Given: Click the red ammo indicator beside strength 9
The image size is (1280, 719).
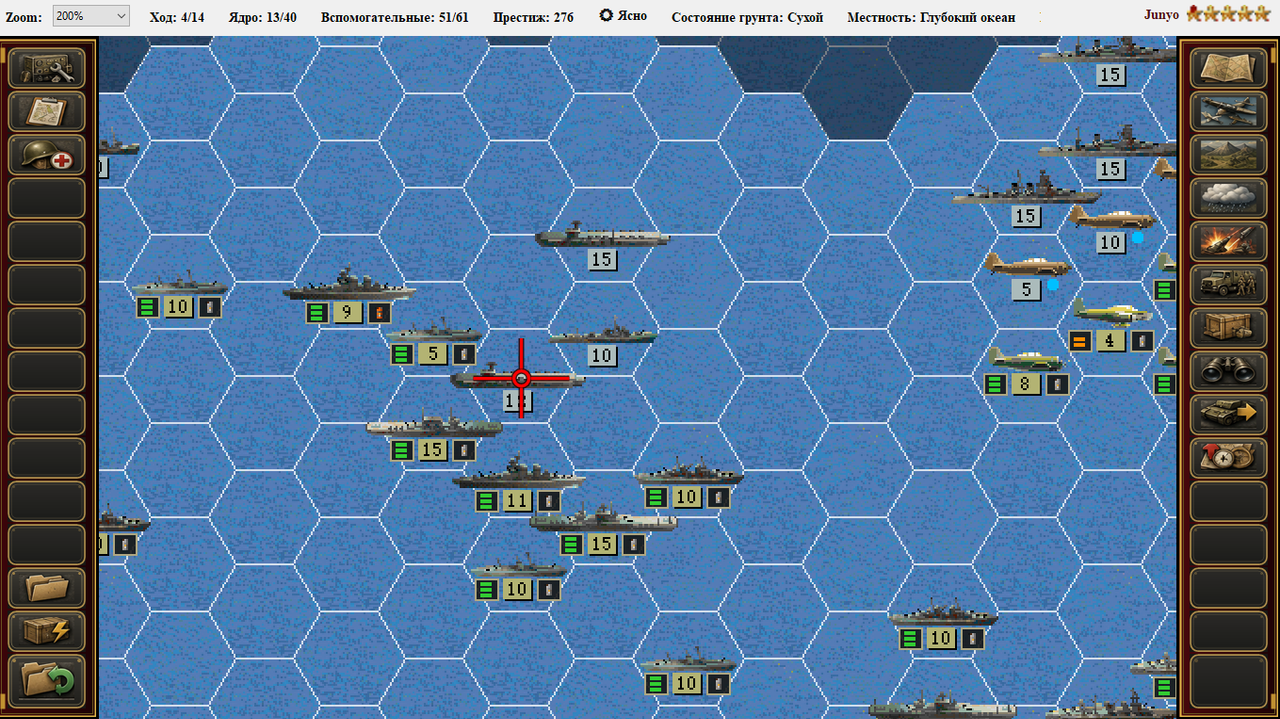Looking at the screenshot, I should 379,313.
